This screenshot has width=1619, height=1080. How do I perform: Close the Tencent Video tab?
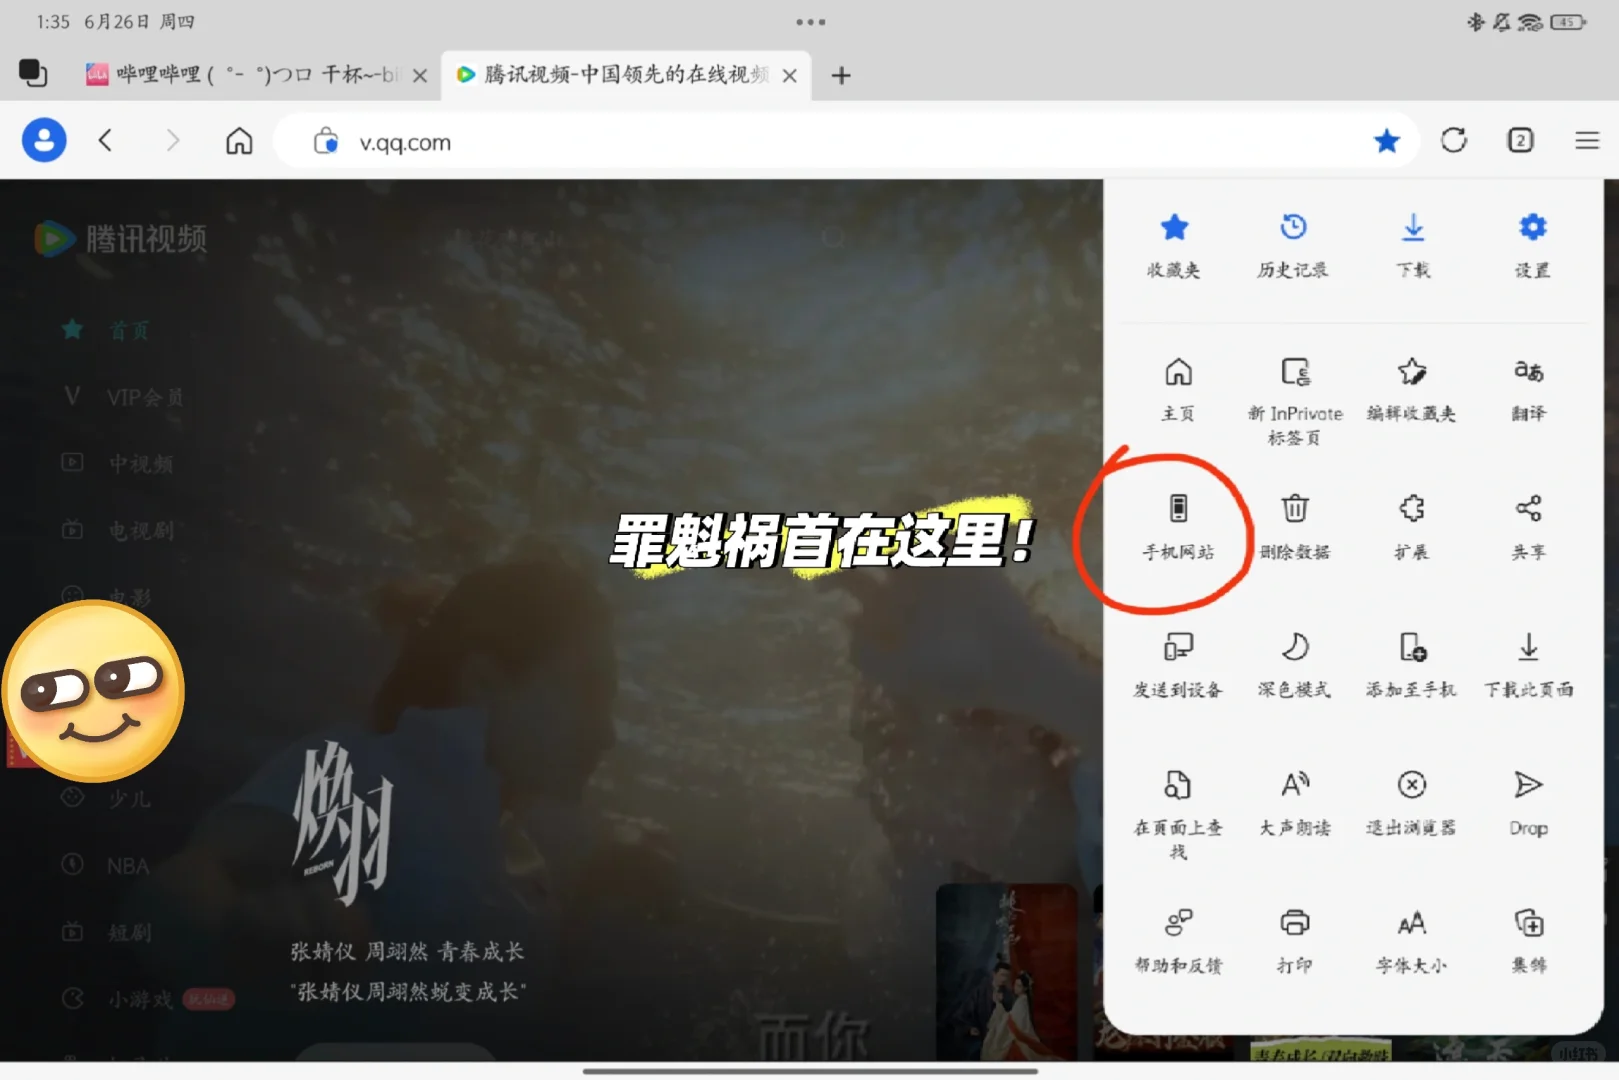pyautogui.click(x=790, y=76)
